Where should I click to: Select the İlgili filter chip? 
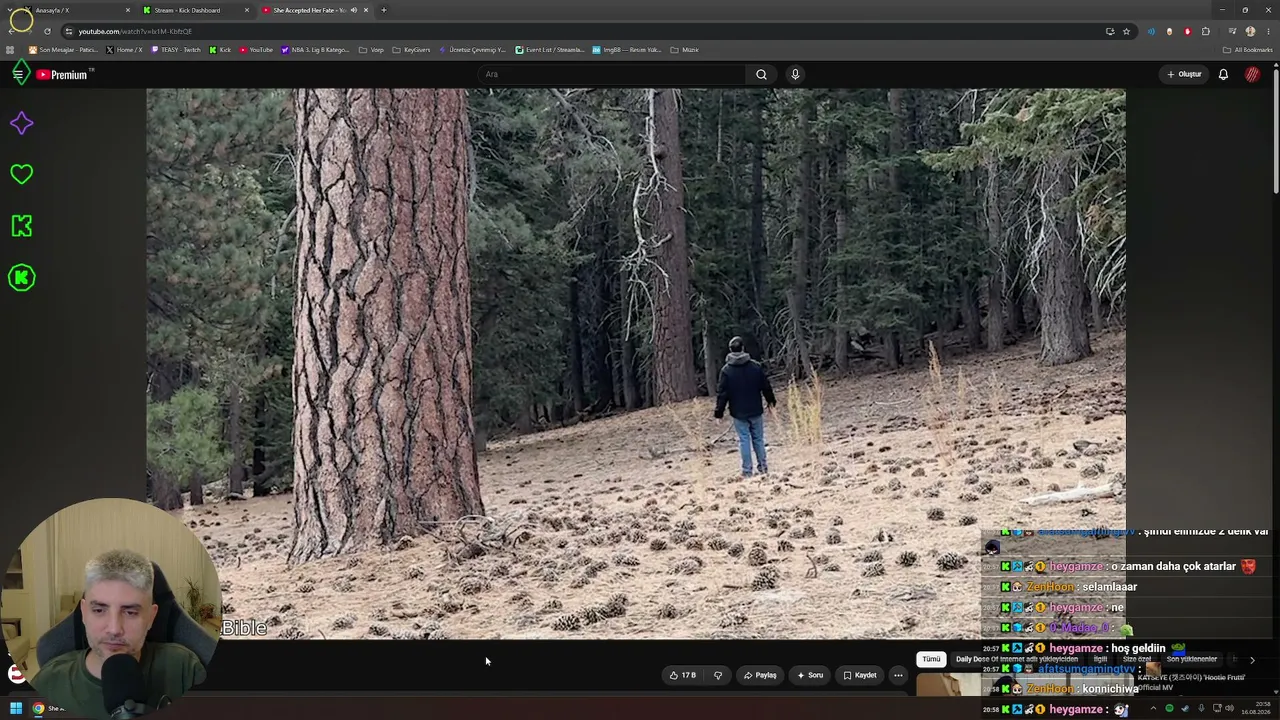[1100, 660]
